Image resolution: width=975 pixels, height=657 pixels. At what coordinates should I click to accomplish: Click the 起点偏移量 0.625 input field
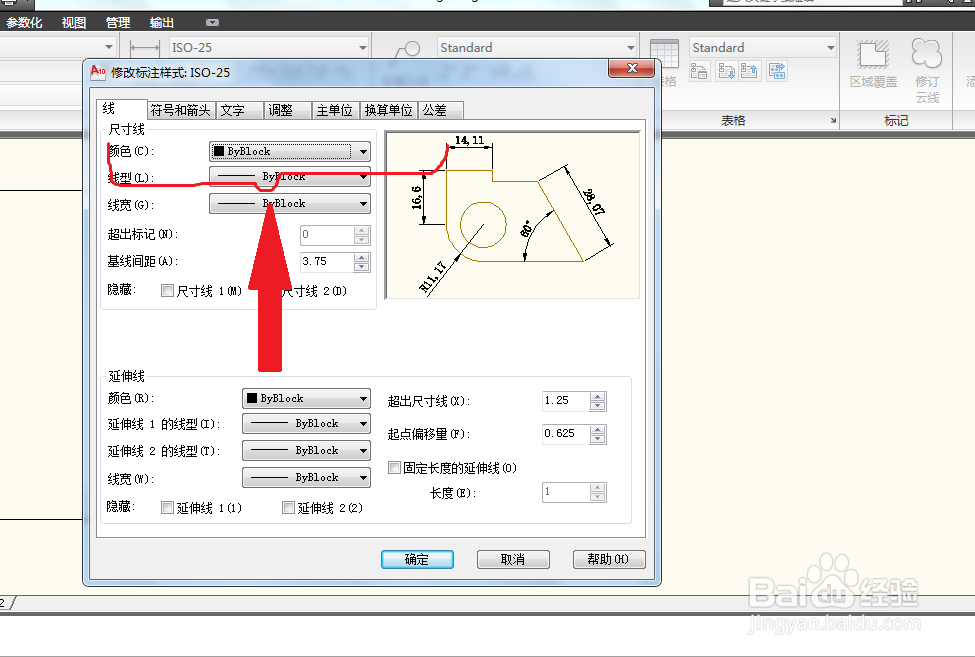click(565, 434)
